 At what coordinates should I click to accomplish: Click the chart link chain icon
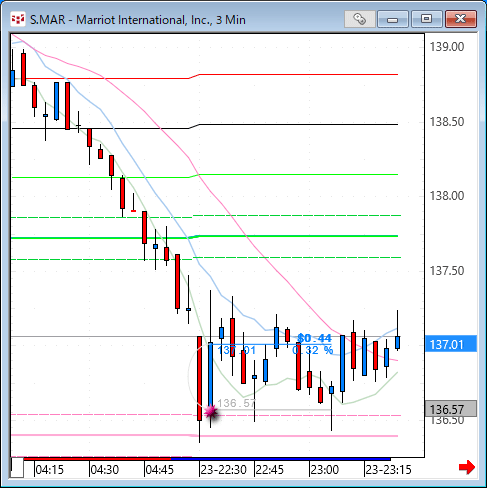click(x=360, y=19)
